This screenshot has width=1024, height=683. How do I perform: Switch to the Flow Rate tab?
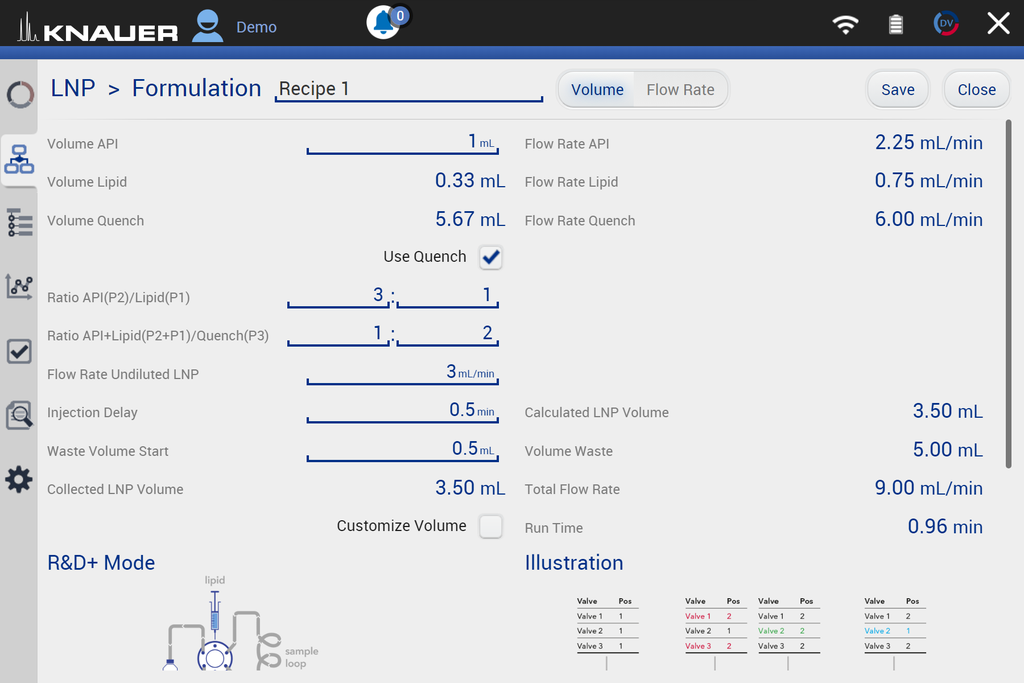tap(680, 90)
